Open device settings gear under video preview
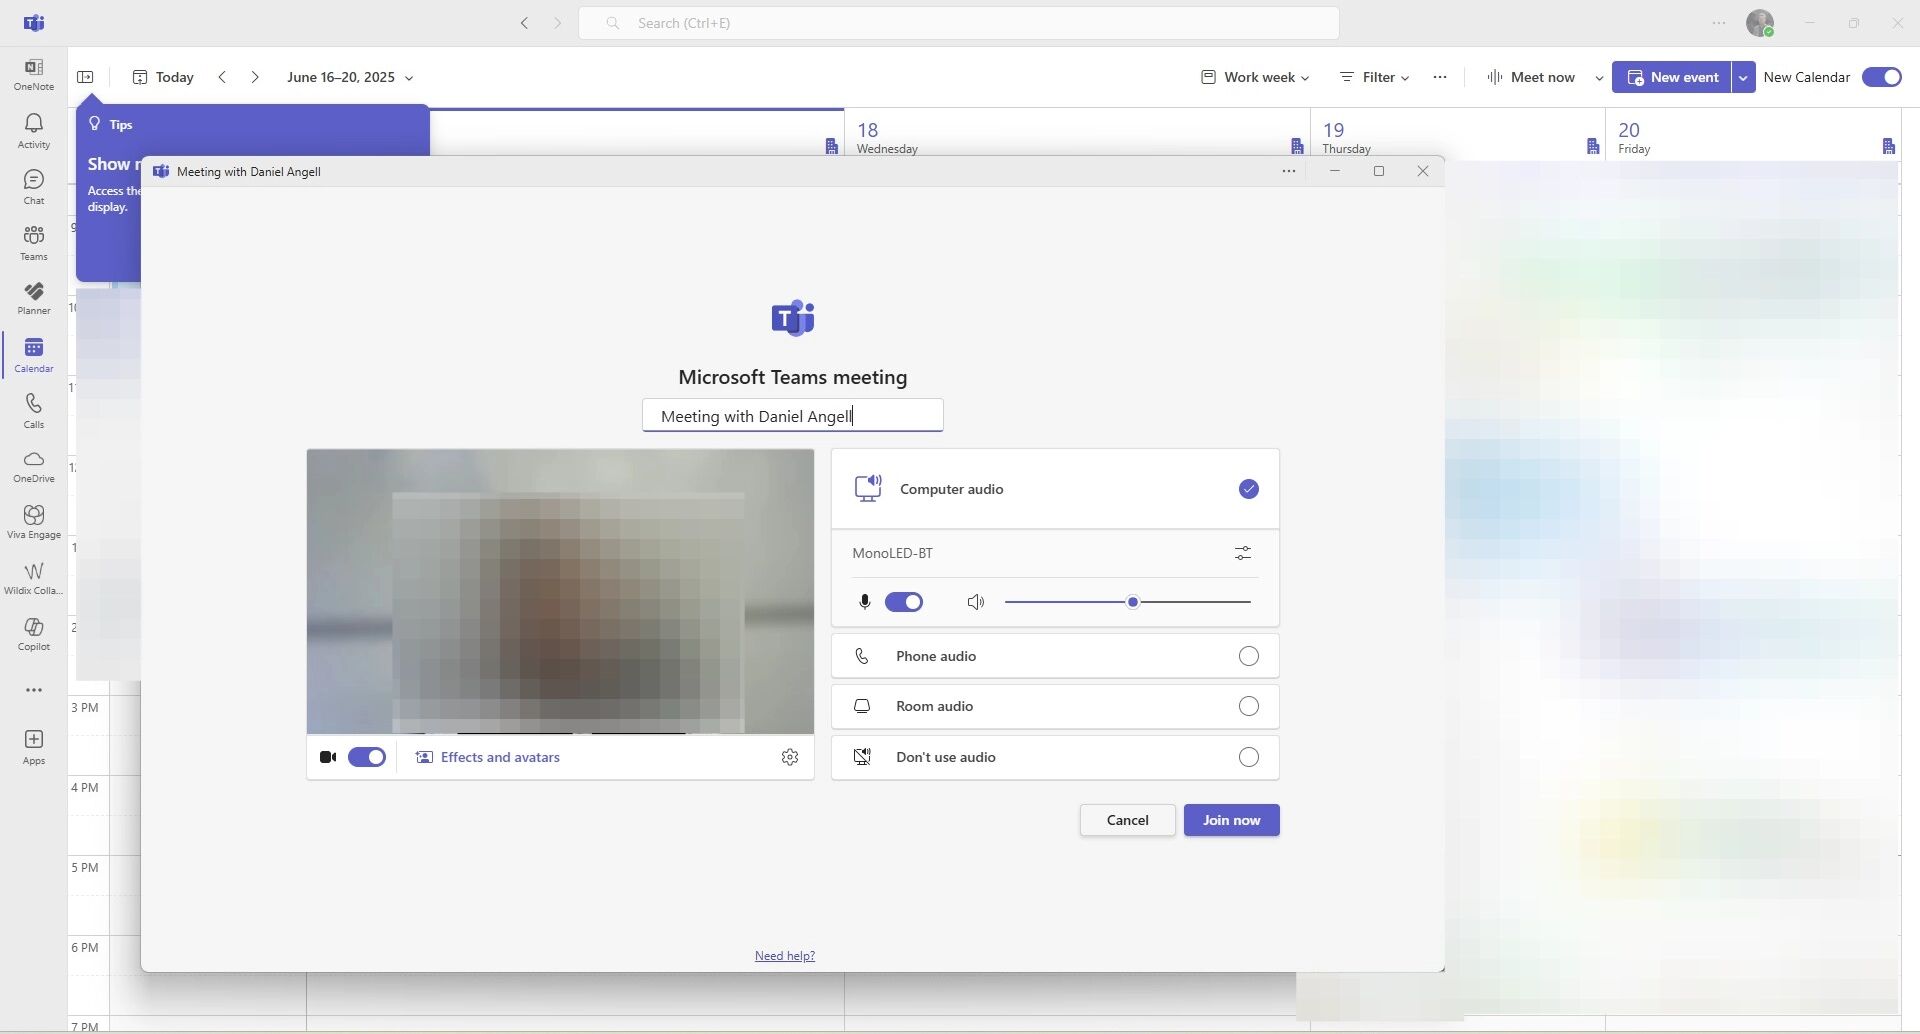Screen dimensions: 1920x1034 [x=790, y=757]
